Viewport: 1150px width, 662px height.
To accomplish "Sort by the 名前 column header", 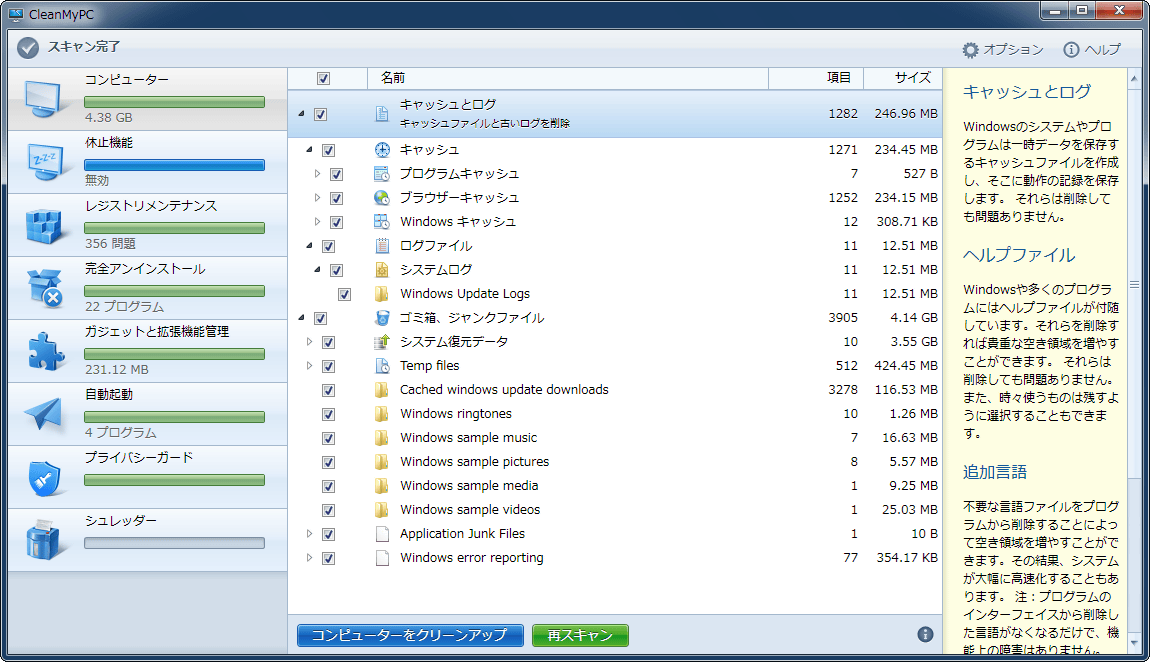I will click(568, 78).
